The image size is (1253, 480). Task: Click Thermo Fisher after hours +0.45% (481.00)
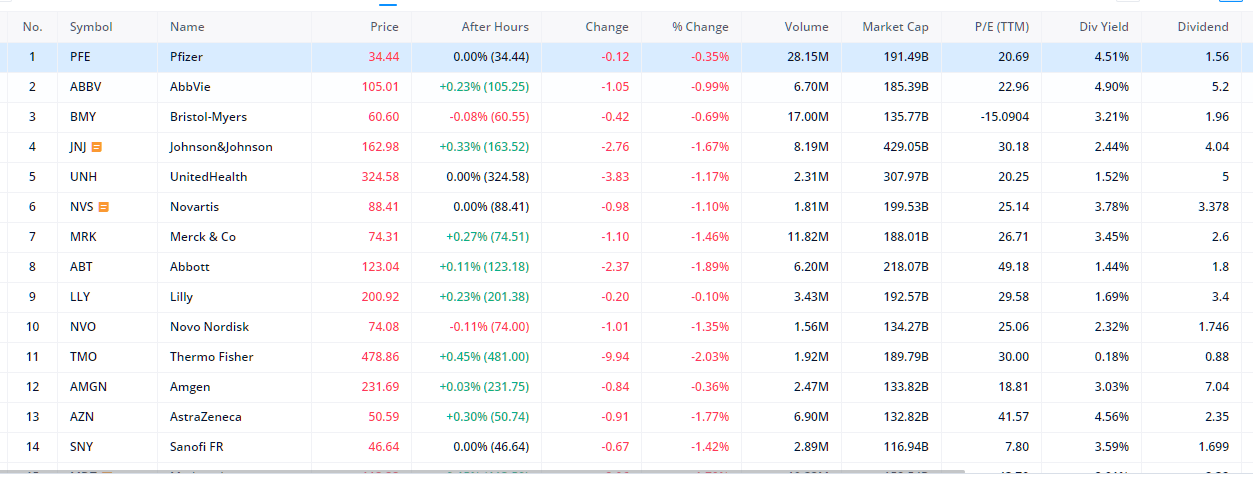(484, 357)
